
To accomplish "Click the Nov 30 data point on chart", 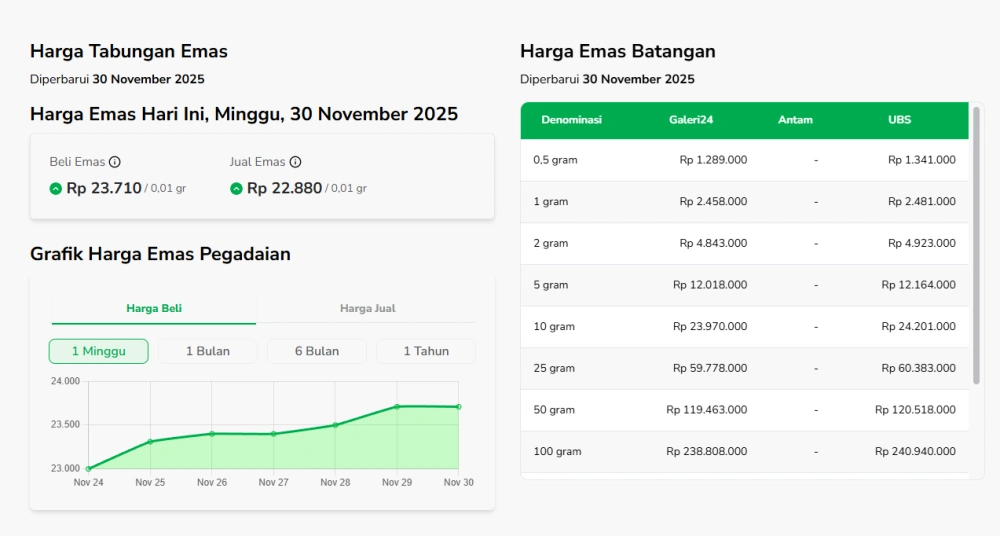I will [x=459, y=407].
